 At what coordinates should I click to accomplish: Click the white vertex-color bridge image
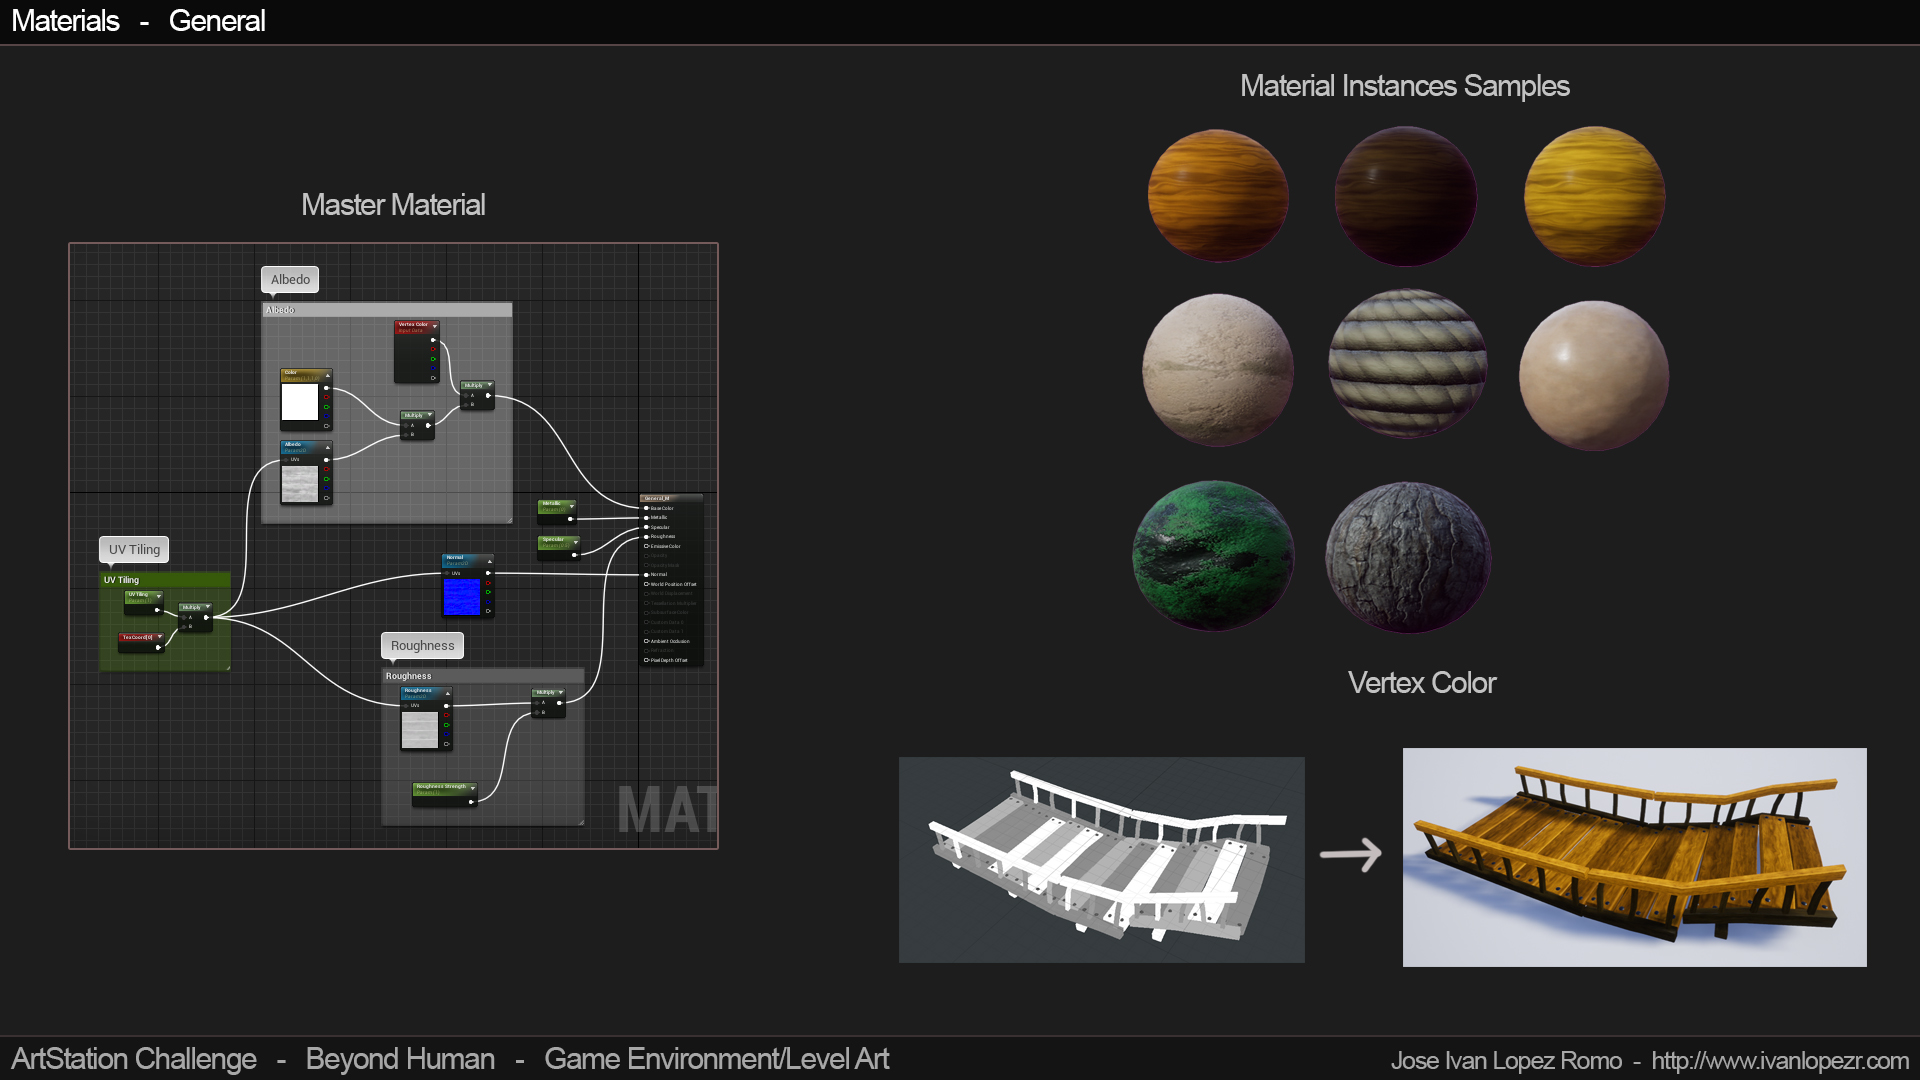1102,860
